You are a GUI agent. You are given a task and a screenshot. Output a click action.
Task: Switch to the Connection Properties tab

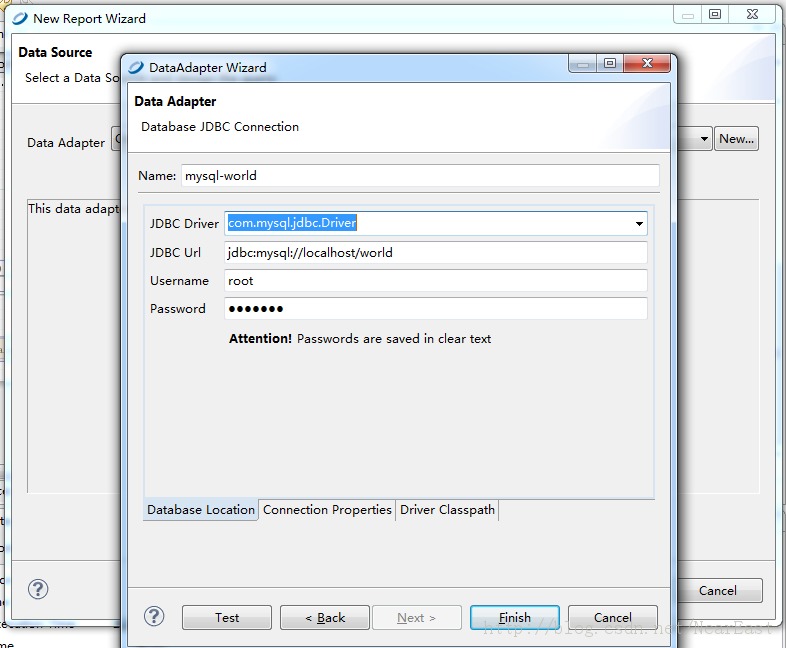(x=327, y=510)
